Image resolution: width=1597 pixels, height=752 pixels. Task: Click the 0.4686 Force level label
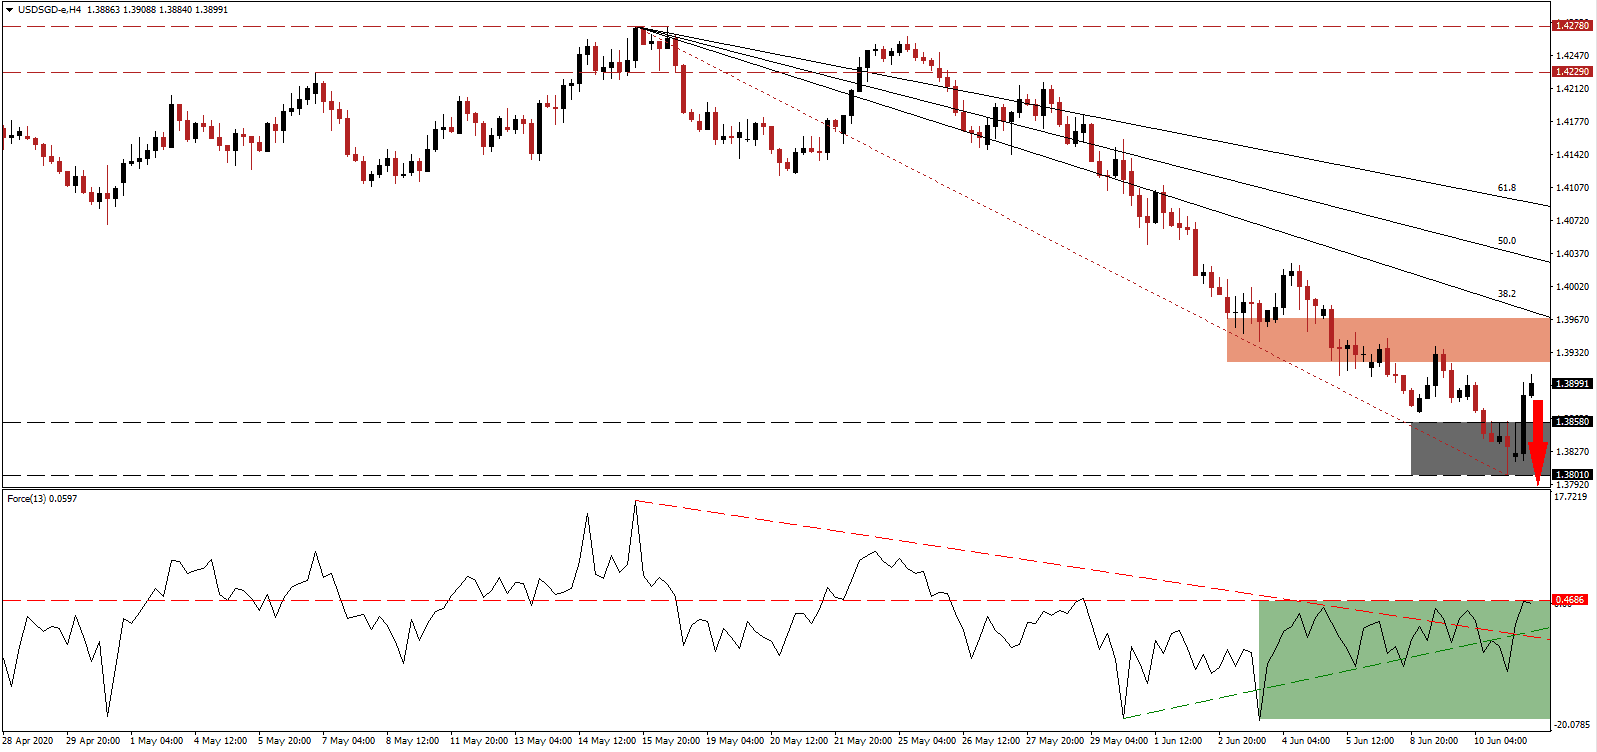[x=1569, y=600]
